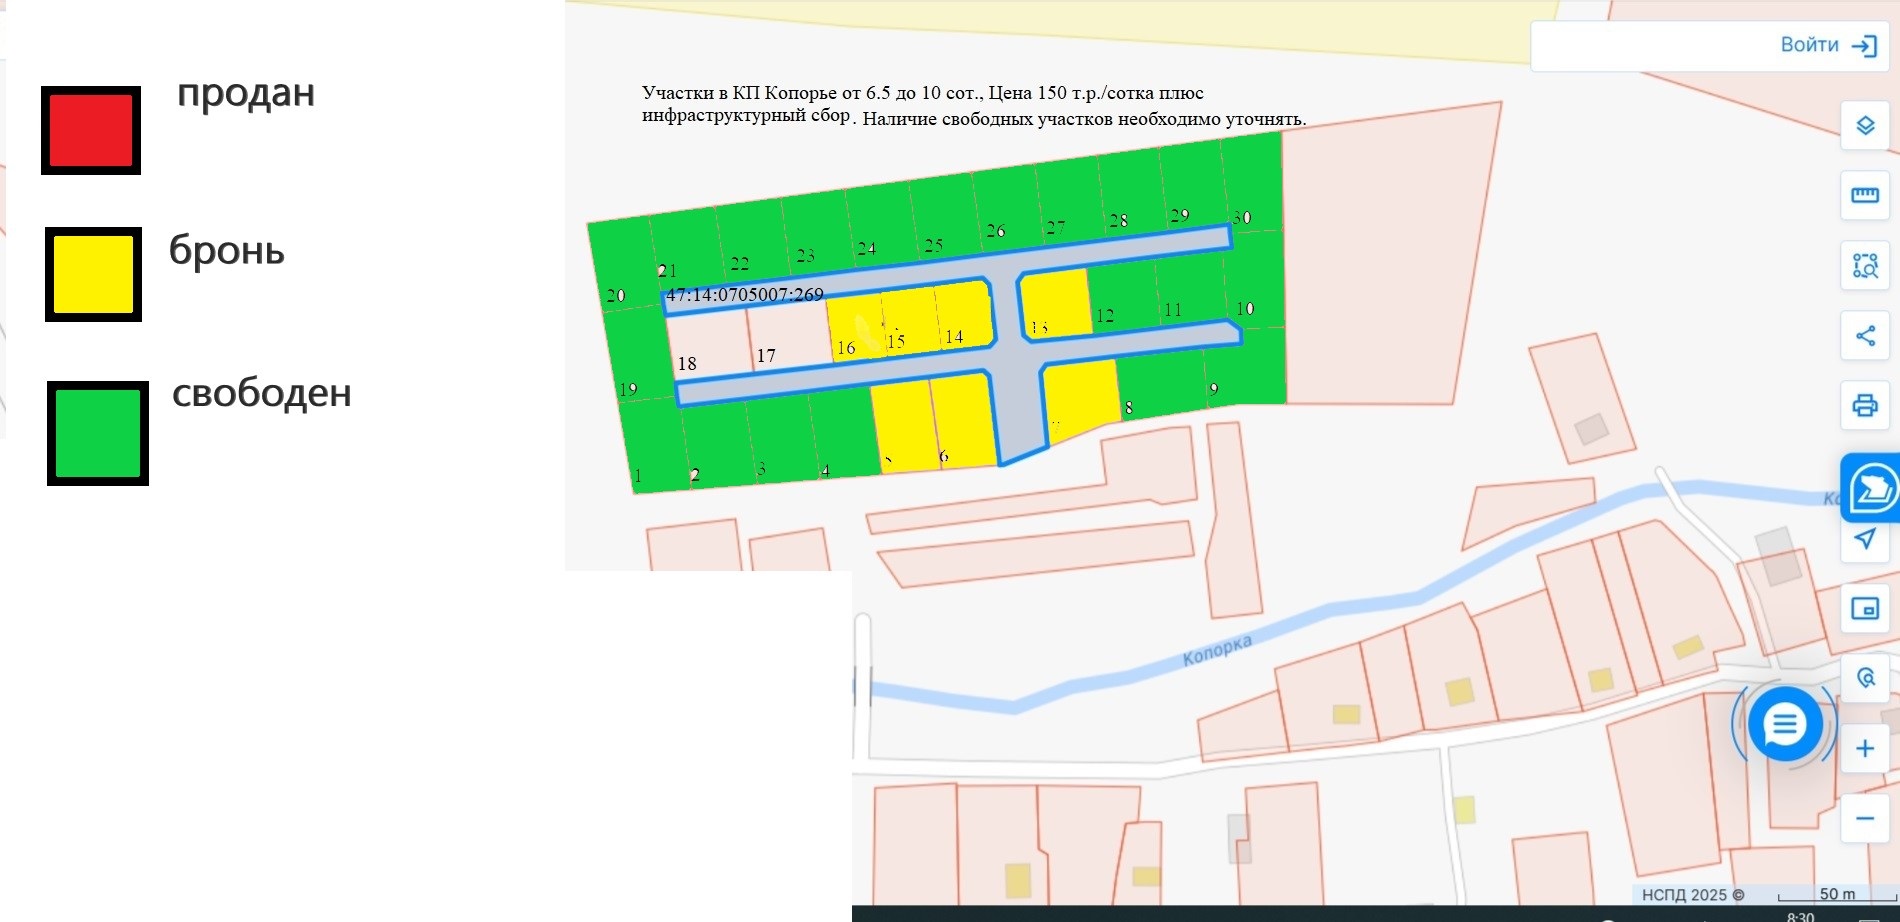
Task: Select green plot number 26
Action: 1006,211
